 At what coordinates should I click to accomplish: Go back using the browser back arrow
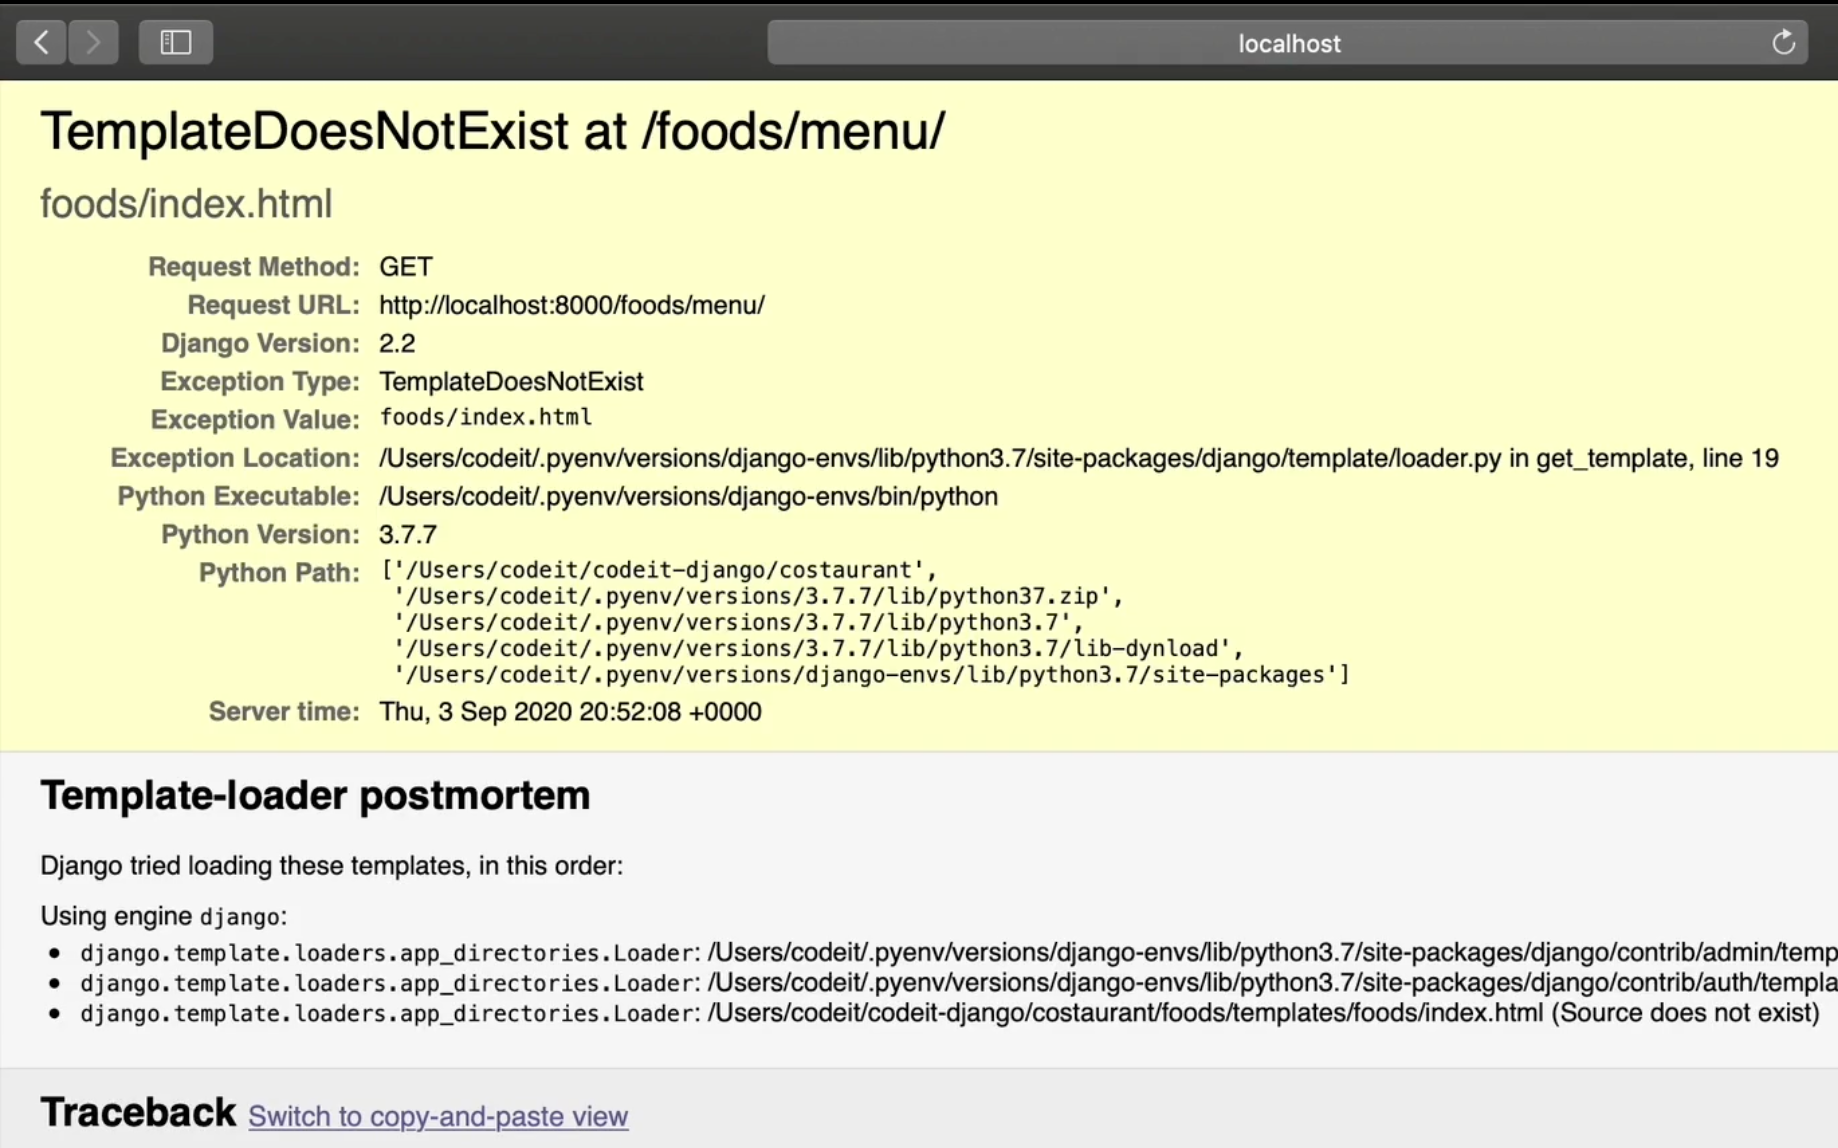pyautogui.click(x=41, y=42)
